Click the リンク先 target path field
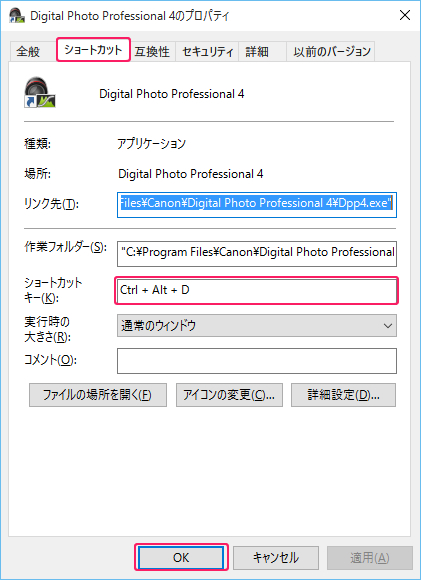The height and width of the screenshot is (580, 421). (257, 204)
